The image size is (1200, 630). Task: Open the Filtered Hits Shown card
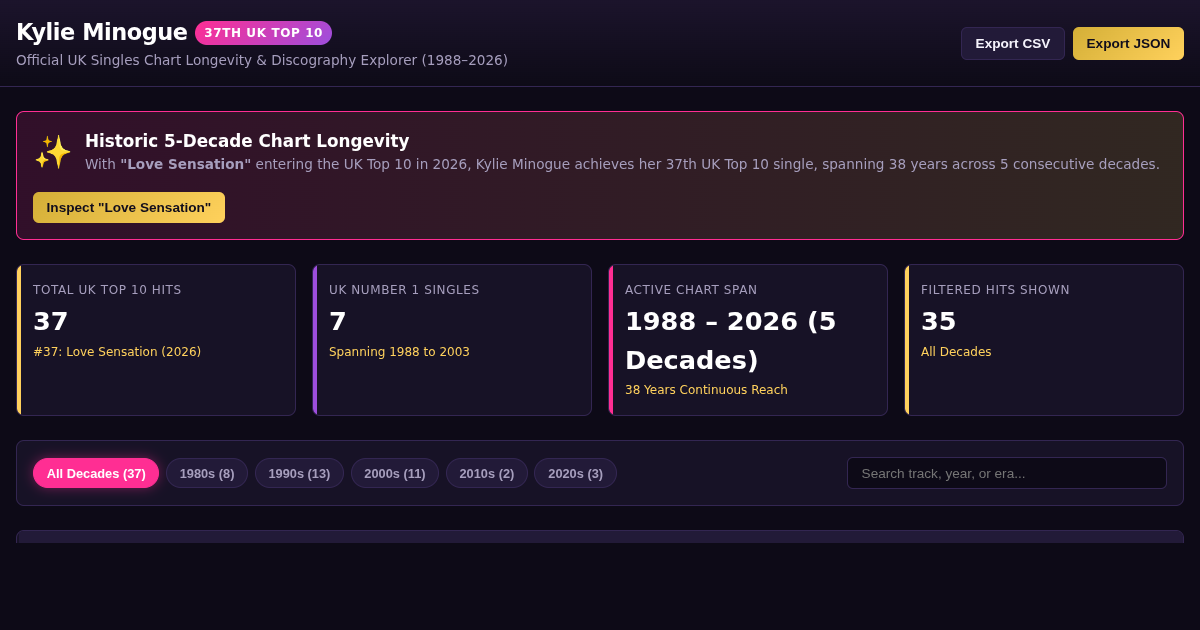tap(1044, 340)
